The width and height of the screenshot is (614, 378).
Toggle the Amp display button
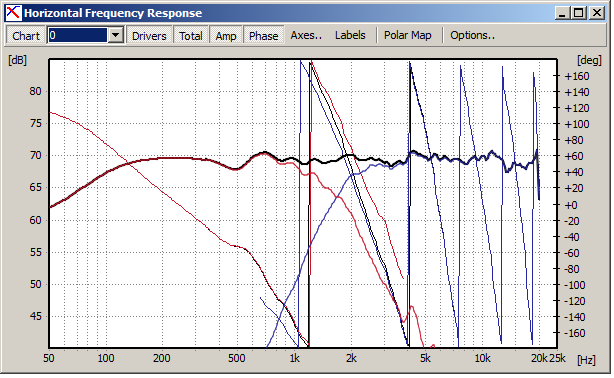click(226, 36)
